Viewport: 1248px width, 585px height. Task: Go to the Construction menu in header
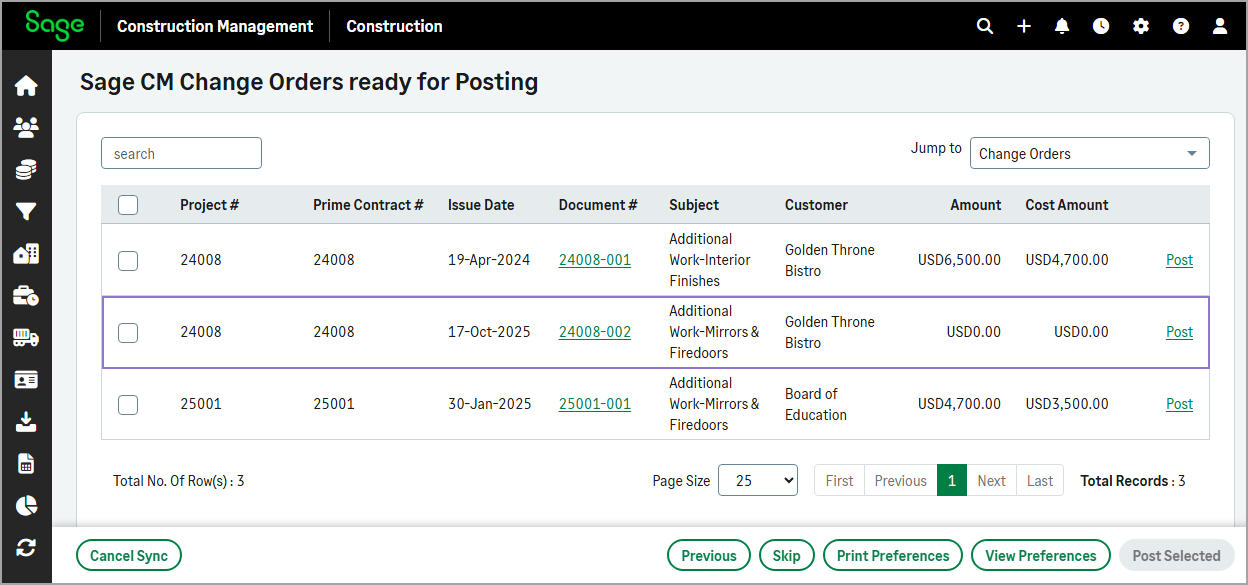(x=394, y=27)
